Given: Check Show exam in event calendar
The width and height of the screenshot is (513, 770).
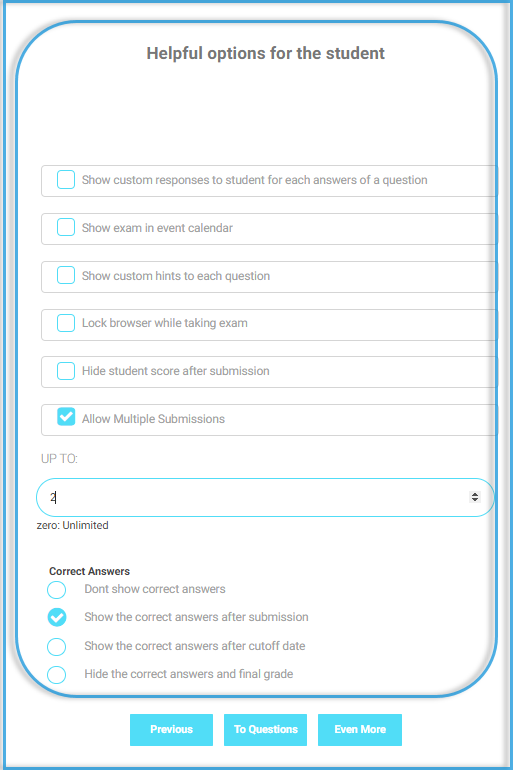Looking at the screenshot, I should pos(66,227).
